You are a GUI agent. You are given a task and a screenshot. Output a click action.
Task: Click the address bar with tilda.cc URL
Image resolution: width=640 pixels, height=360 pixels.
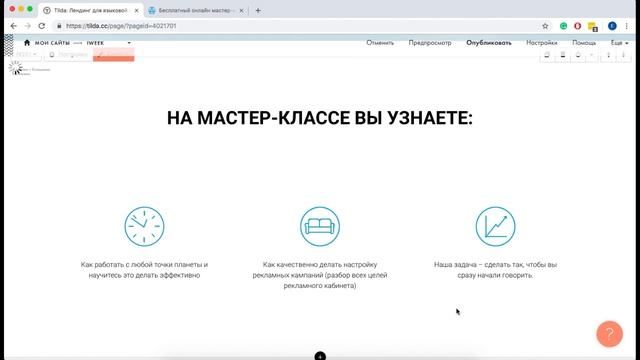pos(302,26)
